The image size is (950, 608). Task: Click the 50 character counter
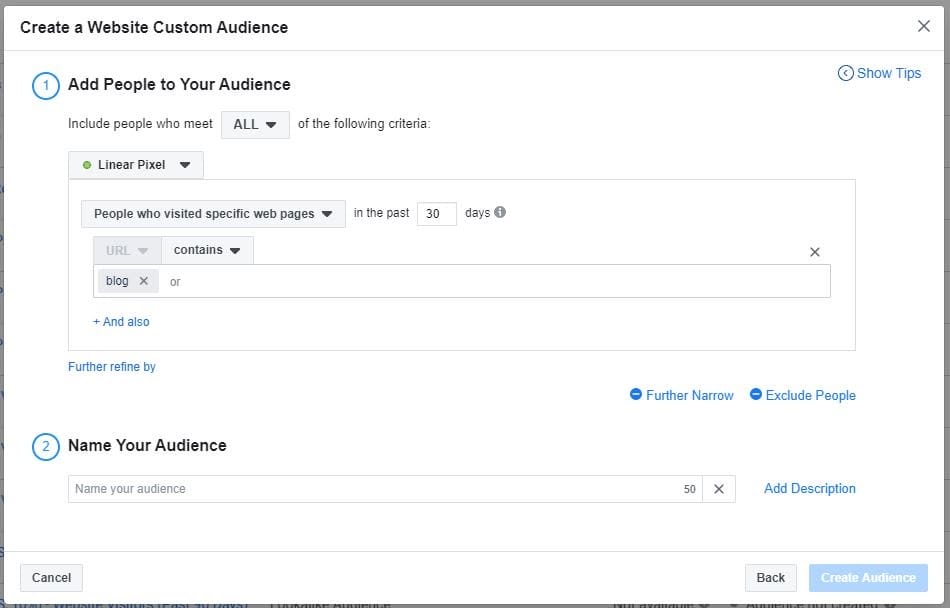coord(689,489)
